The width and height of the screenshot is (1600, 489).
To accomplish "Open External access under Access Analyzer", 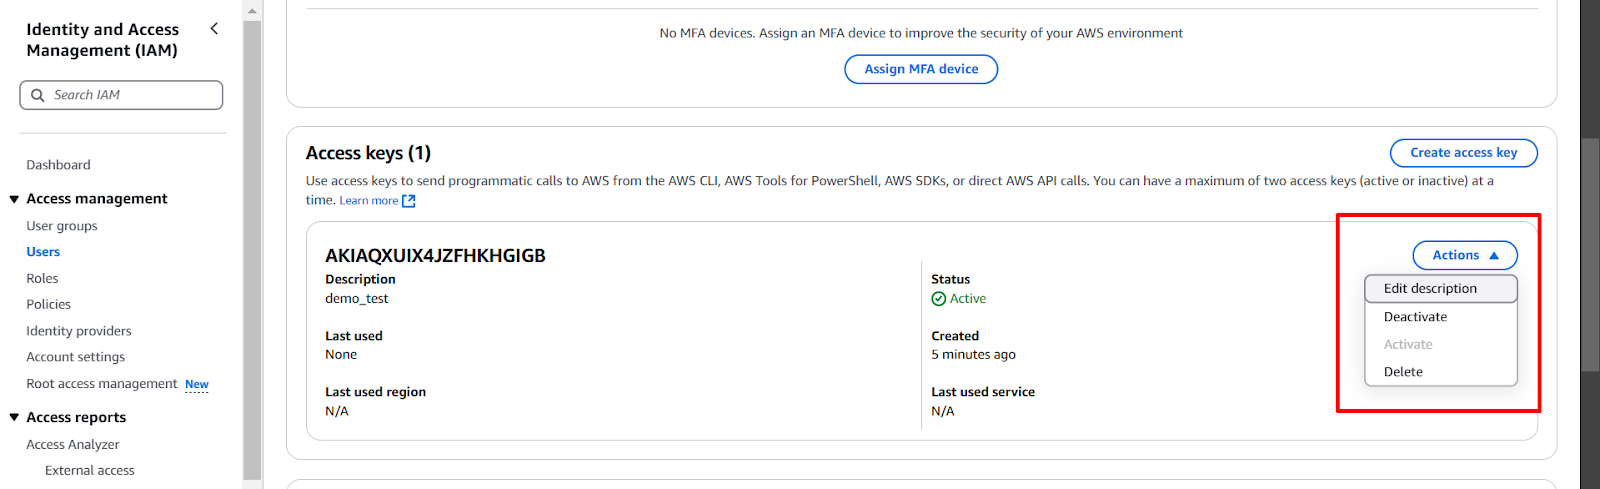I will point(90,471).
